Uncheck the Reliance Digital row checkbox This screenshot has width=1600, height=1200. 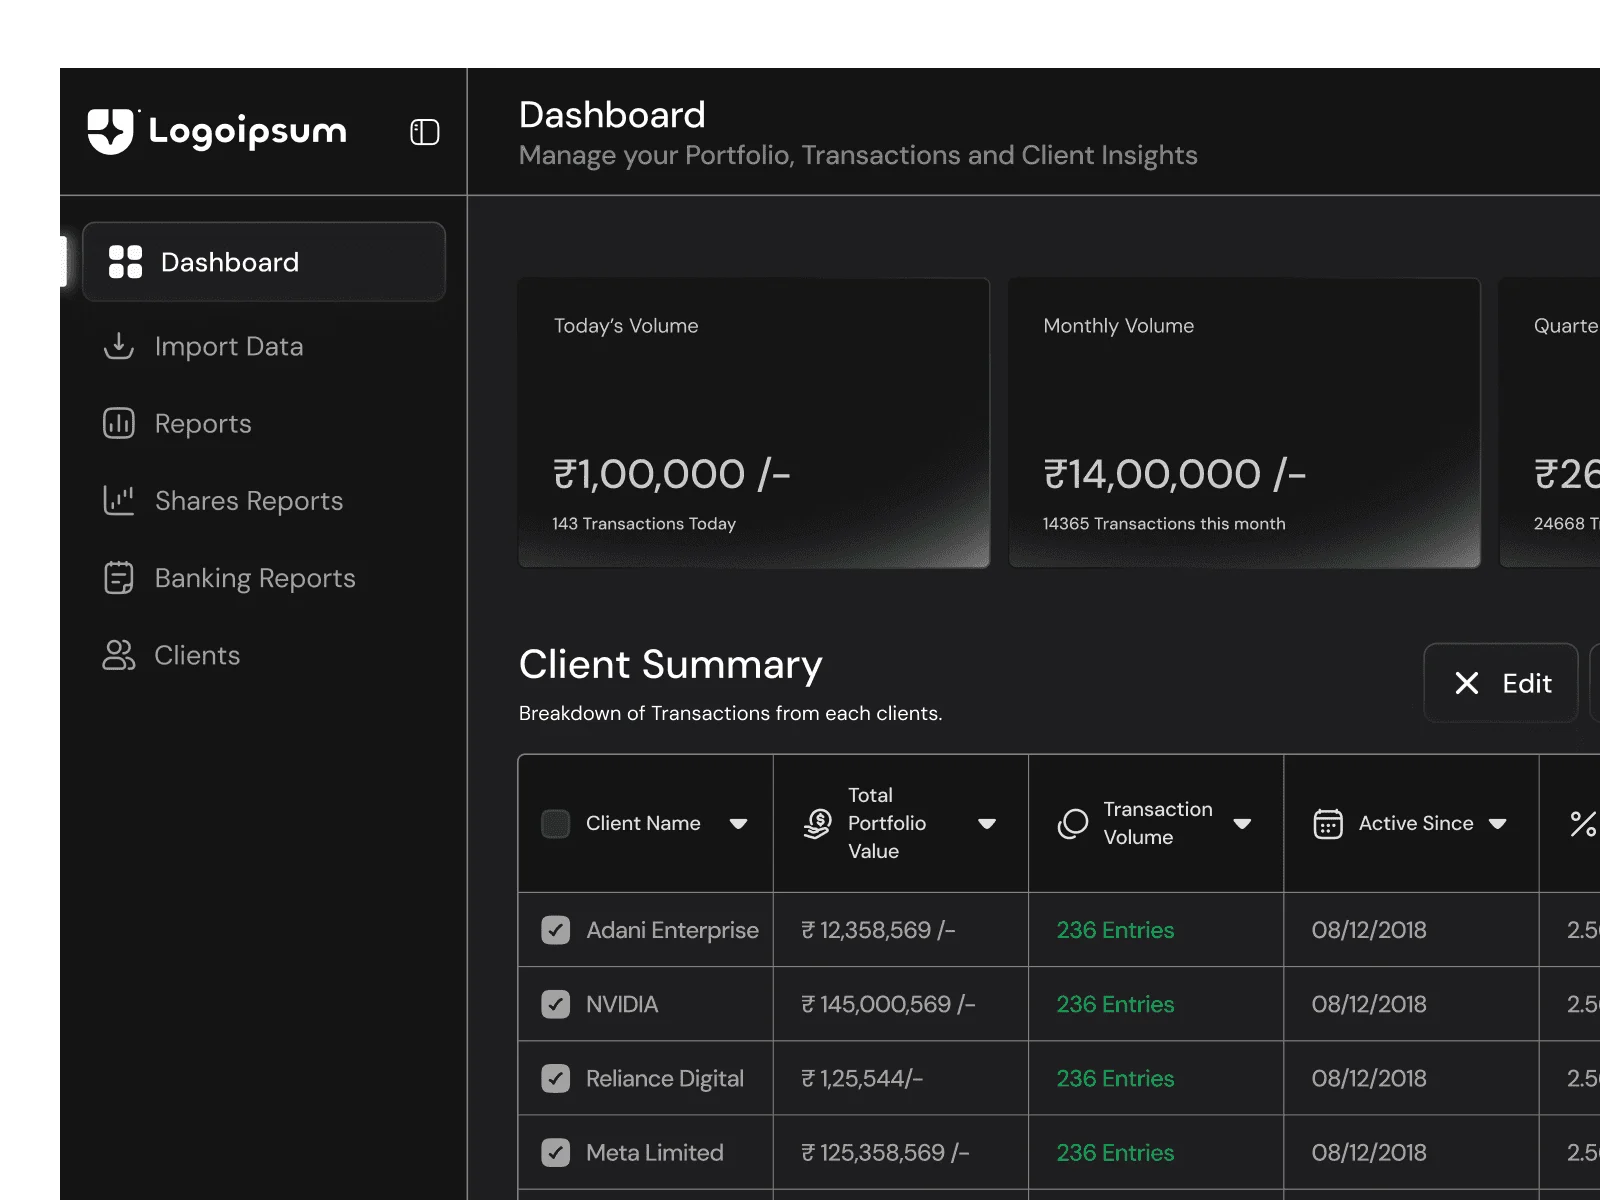556,1078
